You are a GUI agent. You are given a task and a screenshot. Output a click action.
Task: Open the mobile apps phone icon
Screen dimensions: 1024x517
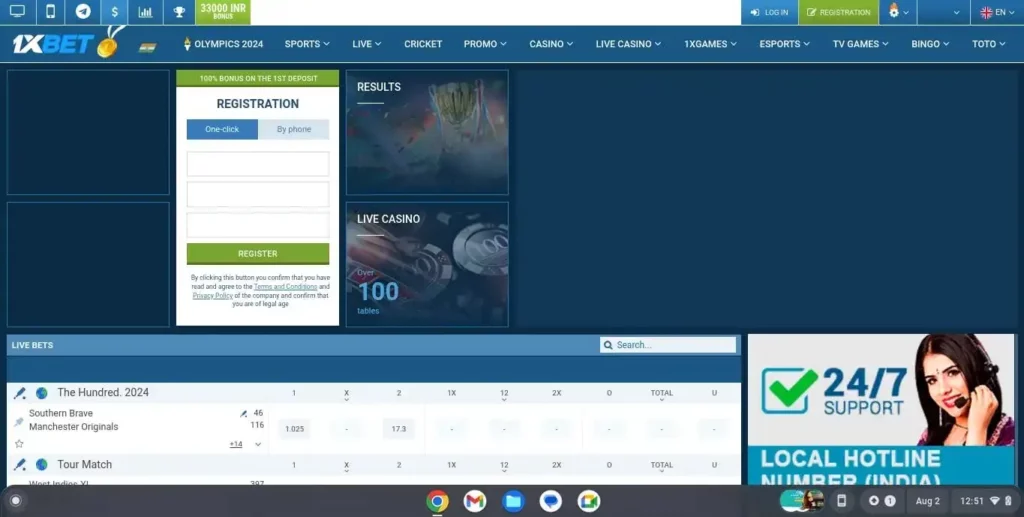pos(50,12)
